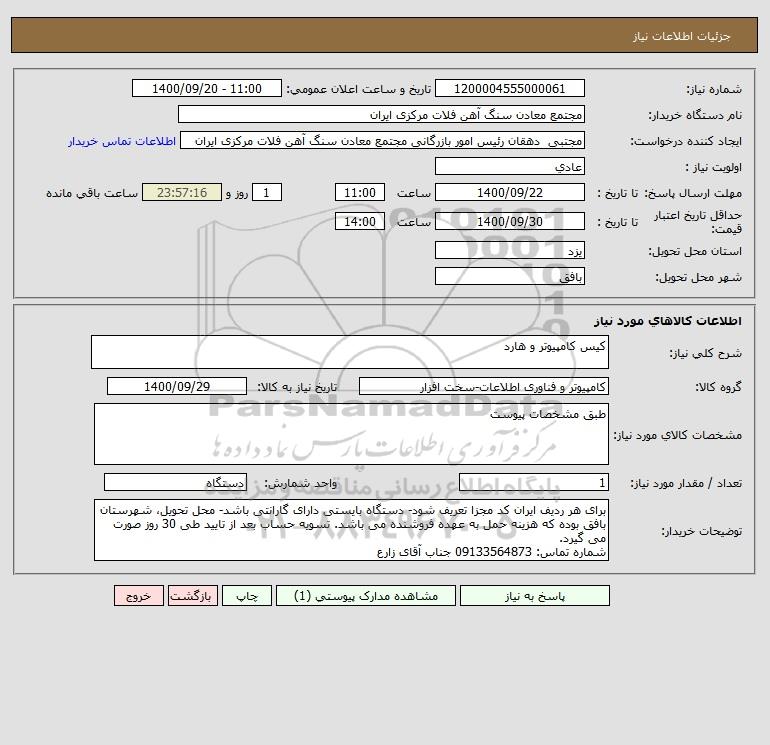Click label 'شرح کلی نیاز:'
Viewport: 770px width, 745px height.
706,353
